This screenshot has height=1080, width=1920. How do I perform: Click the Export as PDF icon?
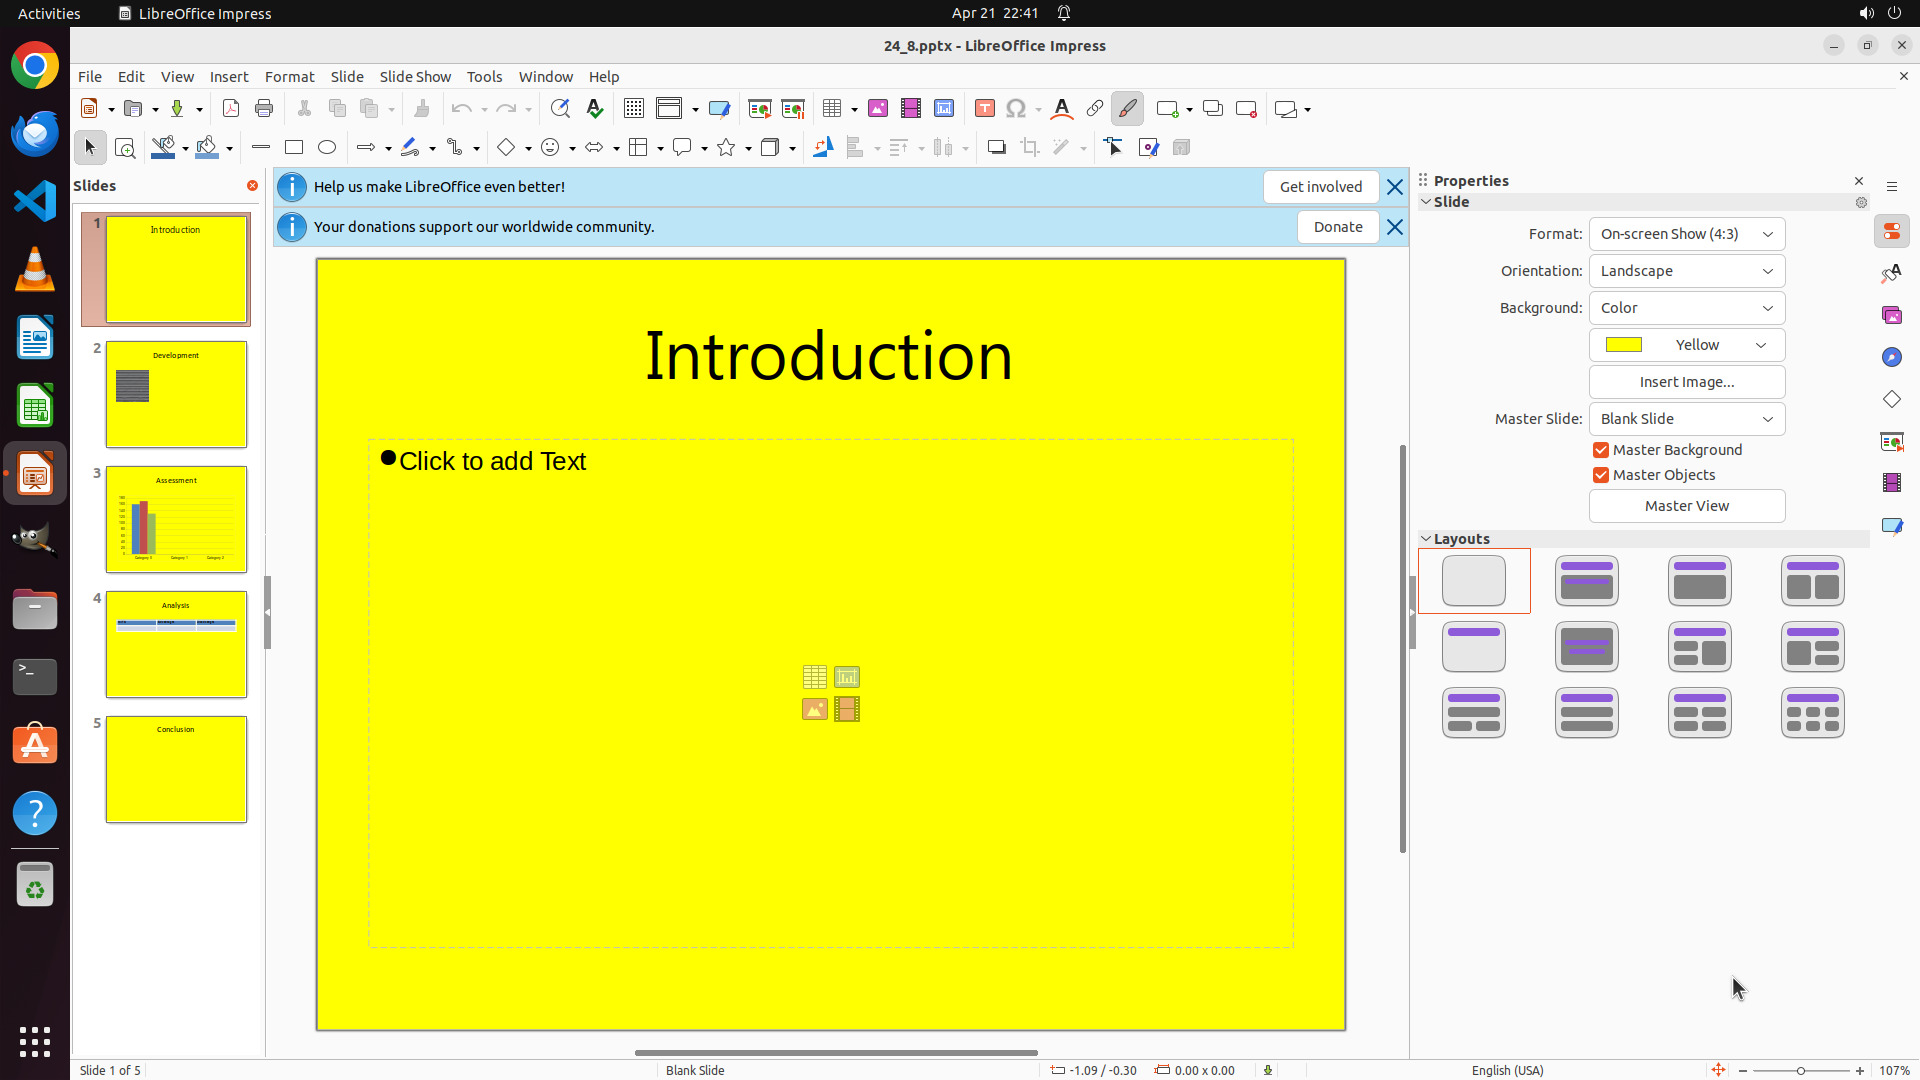click(x=231, y=109)
